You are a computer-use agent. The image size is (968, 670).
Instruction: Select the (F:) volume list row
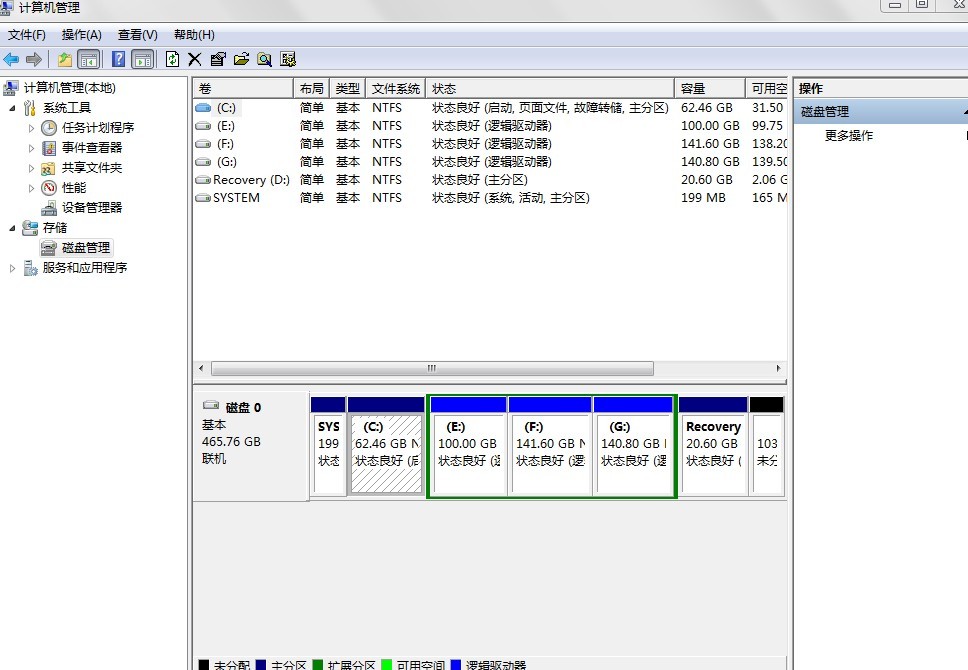coord(490,143)
